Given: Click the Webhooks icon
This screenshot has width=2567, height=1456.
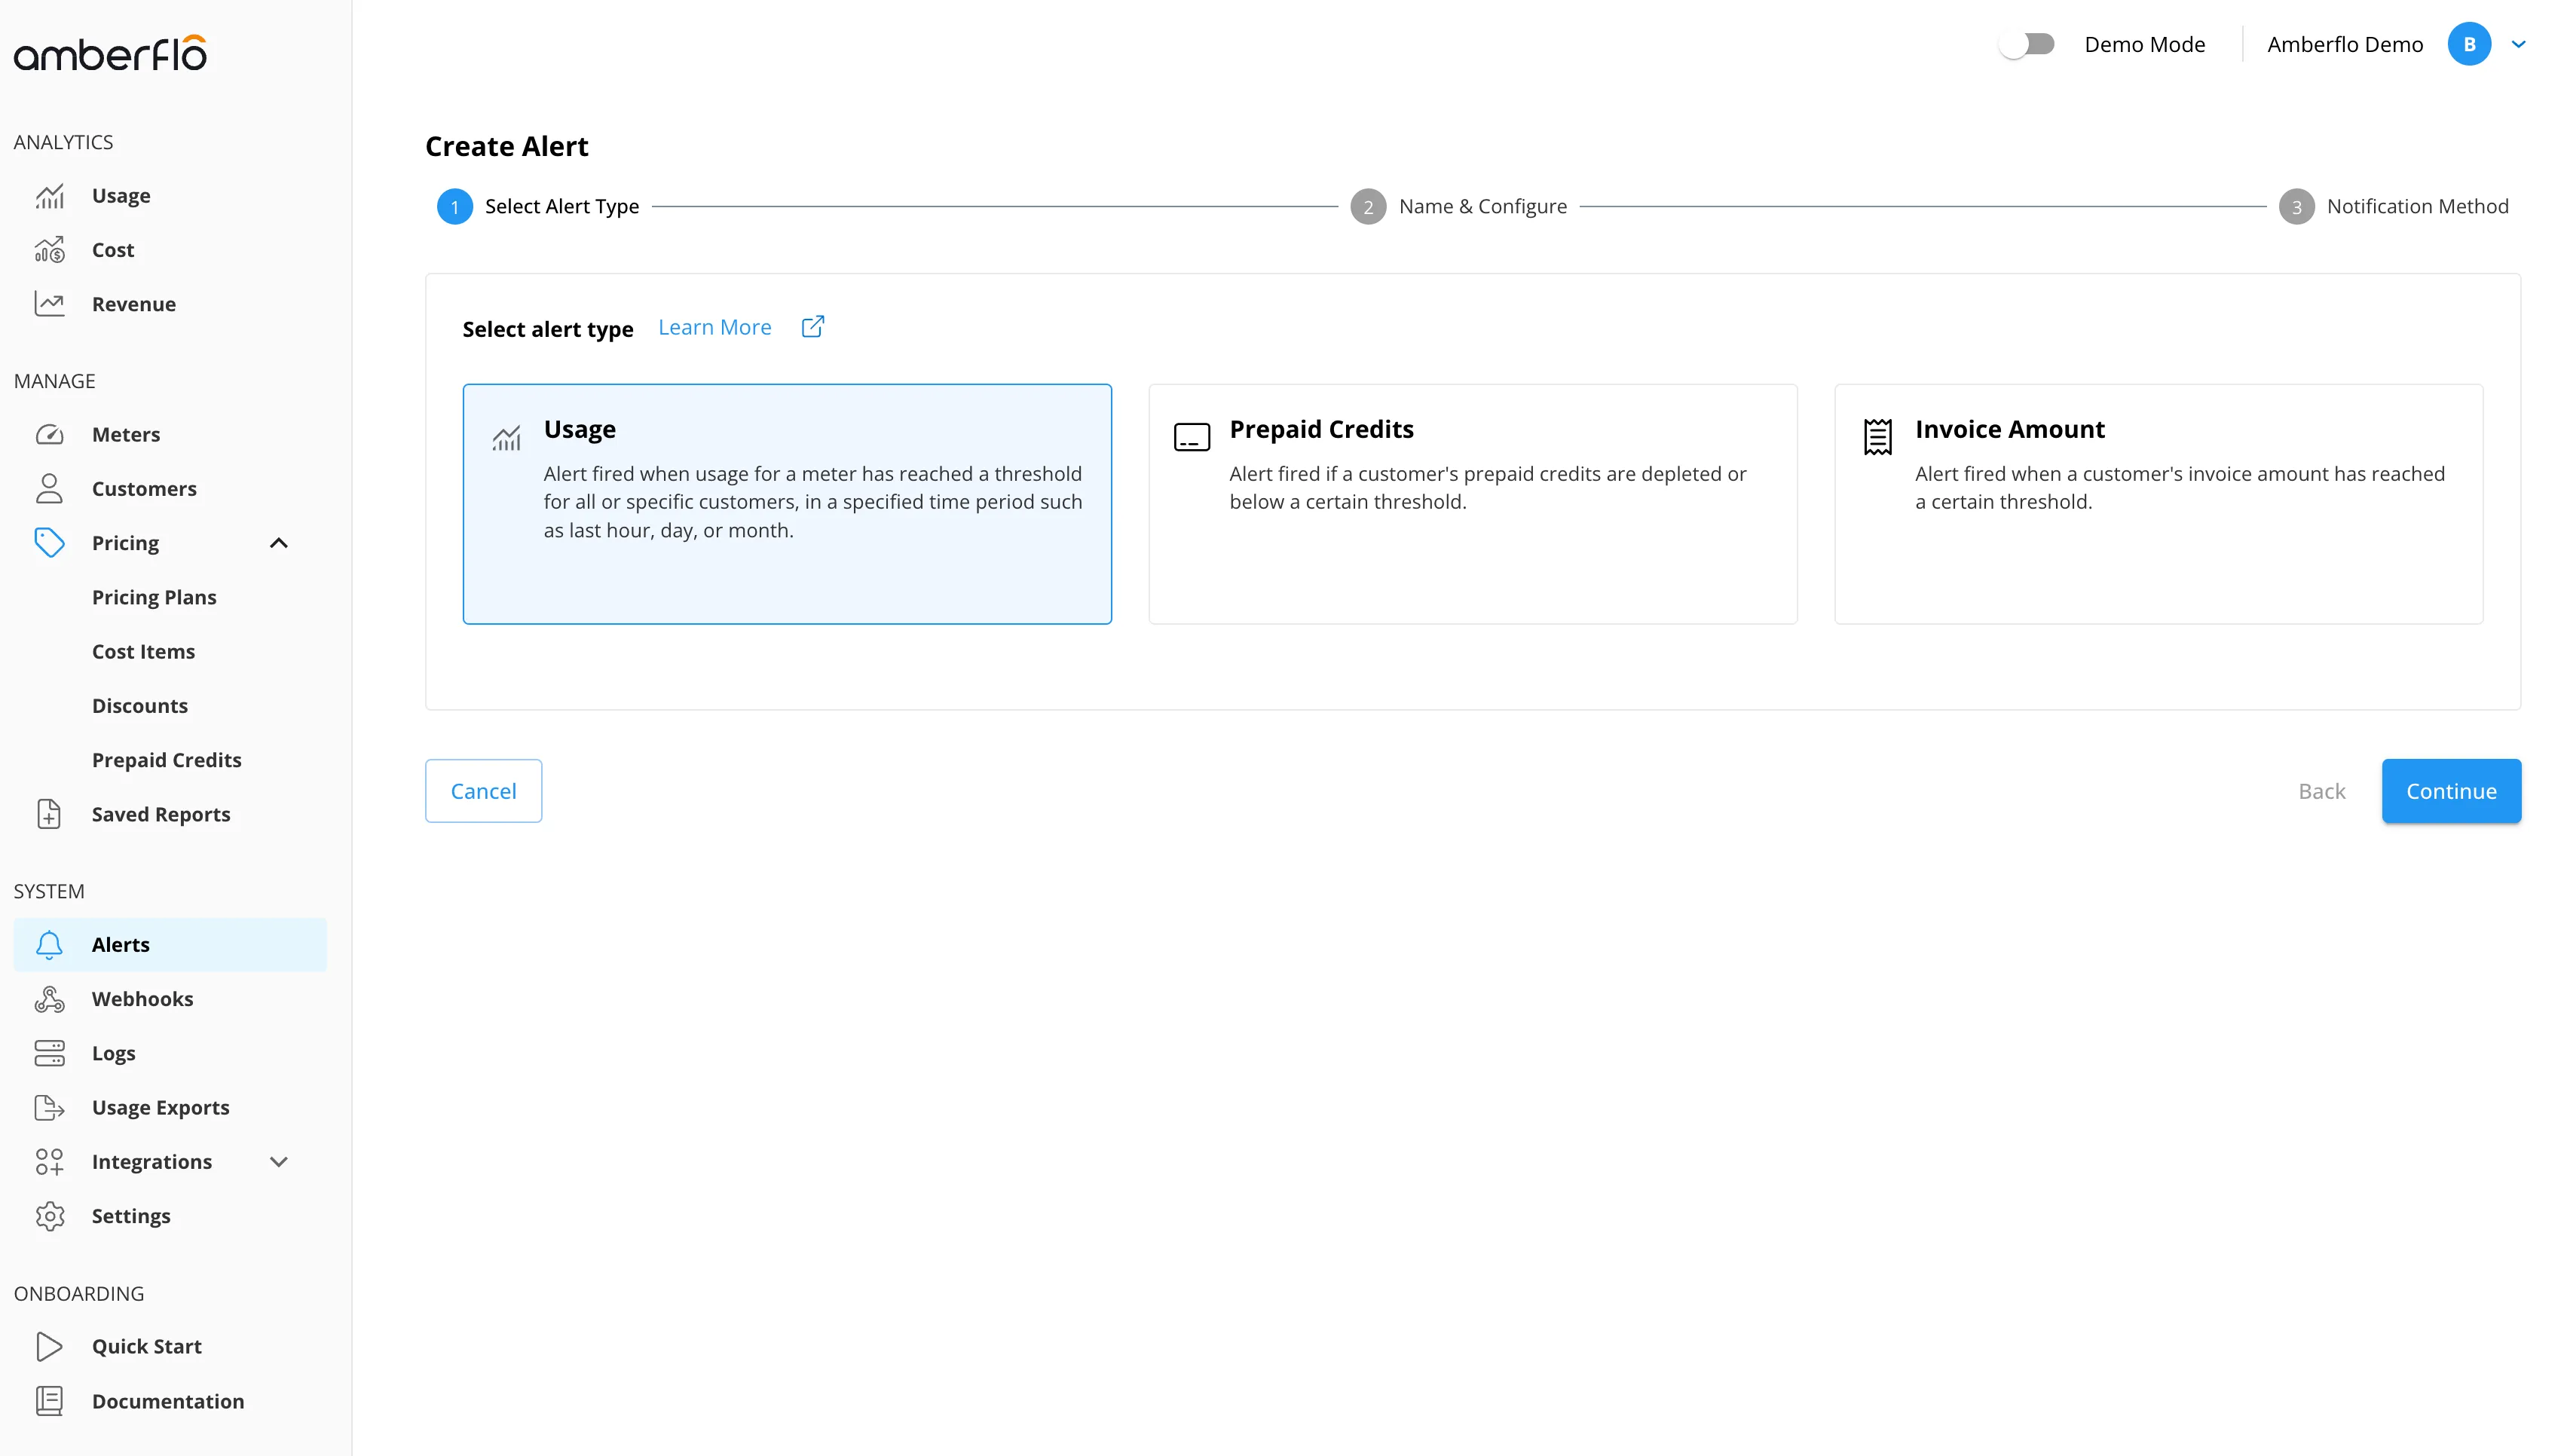Looking at the screenshot, I should click(49, 999).
